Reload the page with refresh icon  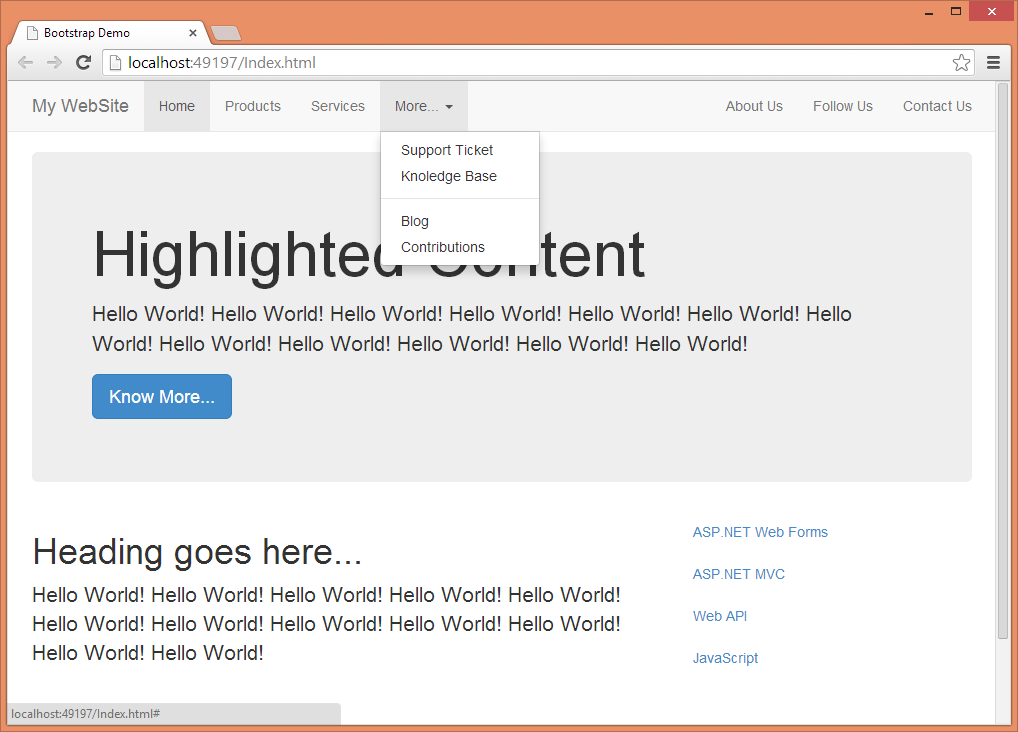pos(84,63)
